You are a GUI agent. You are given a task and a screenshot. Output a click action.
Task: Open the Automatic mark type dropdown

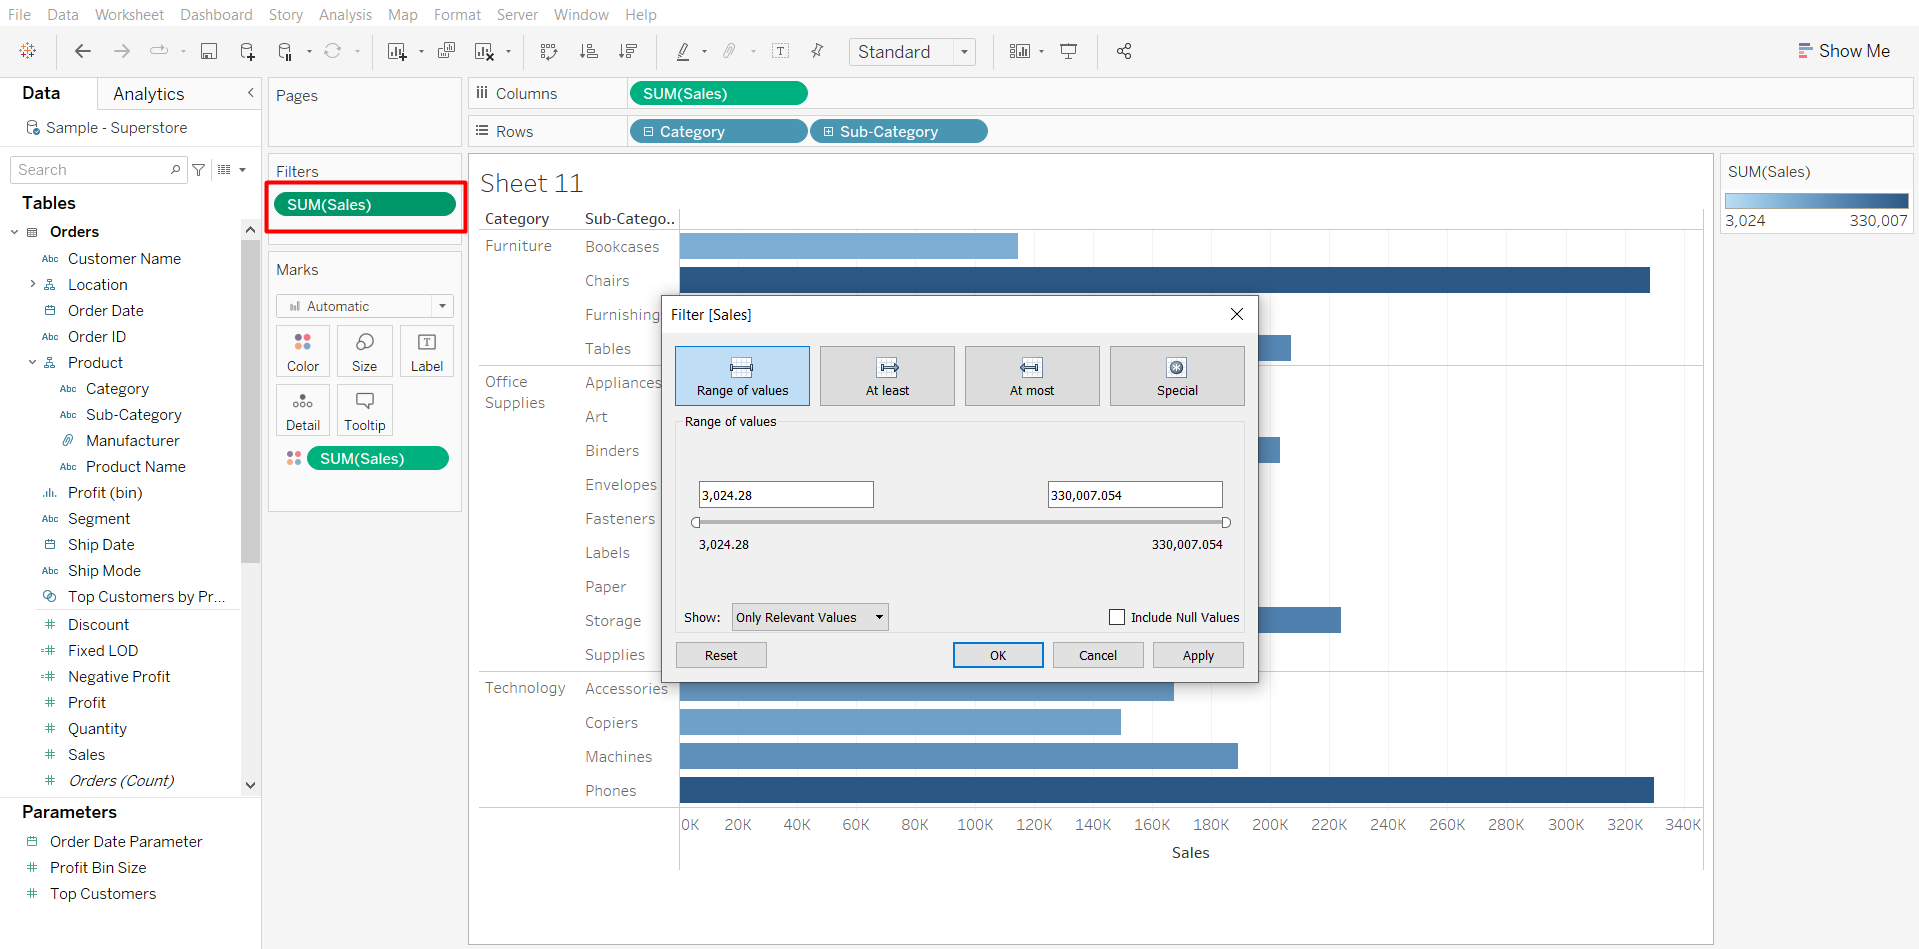tap(365, 306)
